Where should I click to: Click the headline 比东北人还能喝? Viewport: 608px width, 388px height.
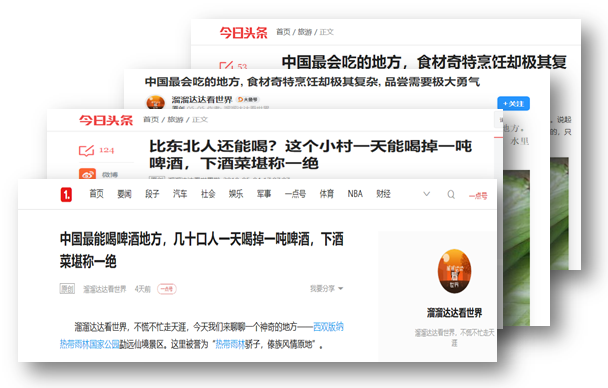311,155
